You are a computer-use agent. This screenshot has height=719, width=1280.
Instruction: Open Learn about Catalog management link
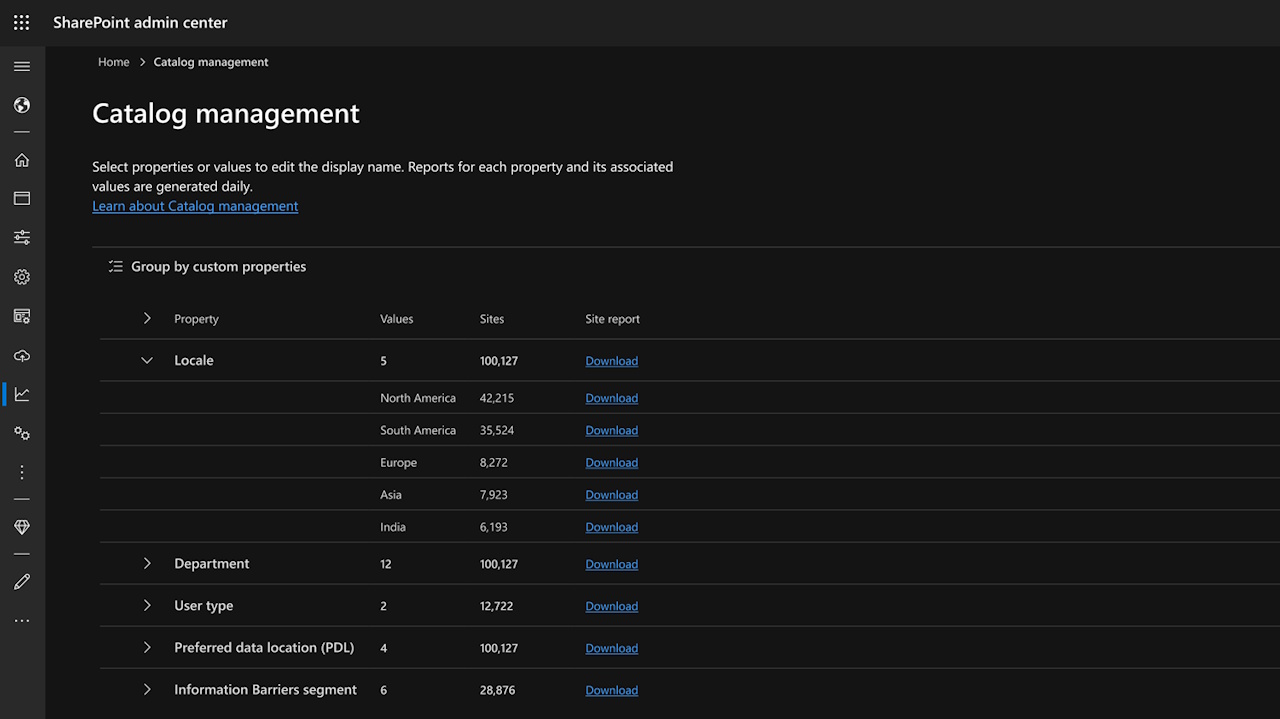click(x=195, y=206)
